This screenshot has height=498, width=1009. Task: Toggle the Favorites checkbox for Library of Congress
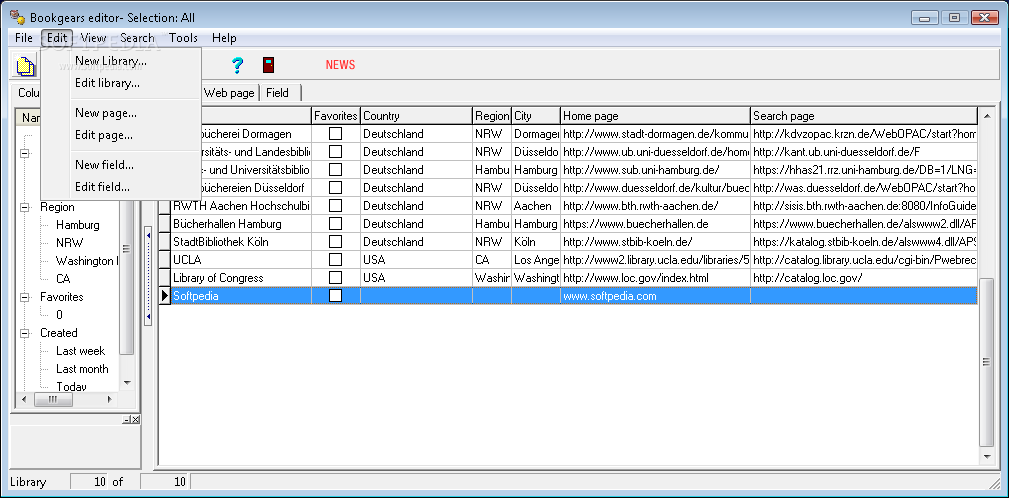(335, 278)
